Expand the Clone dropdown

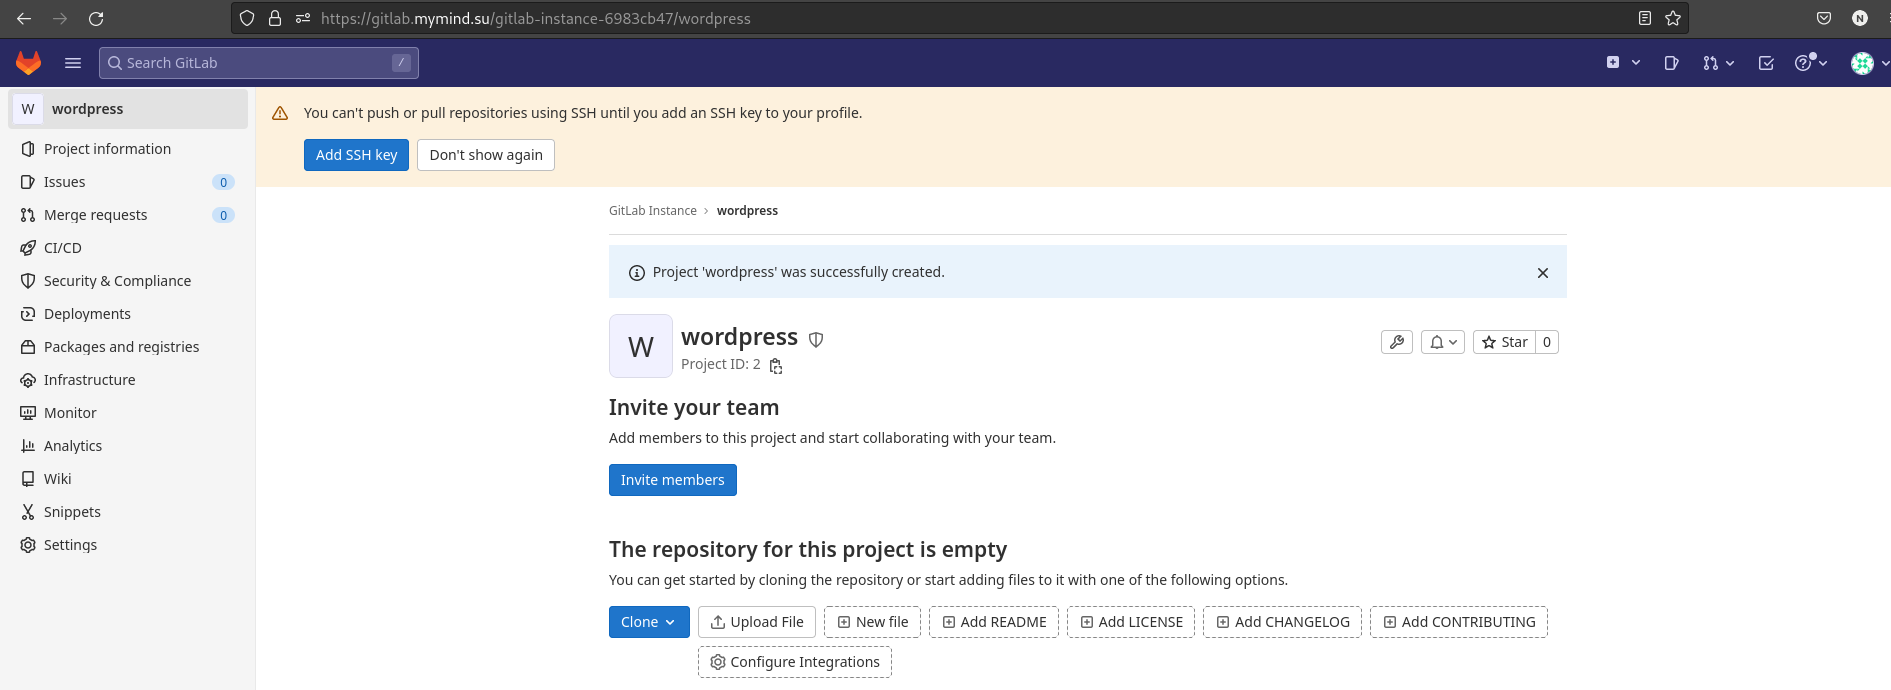tap(649, 622)
